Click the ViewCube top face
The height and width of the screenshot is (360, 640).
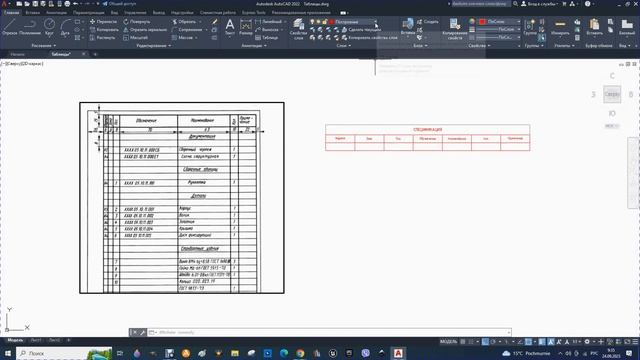tap(612, 94)
